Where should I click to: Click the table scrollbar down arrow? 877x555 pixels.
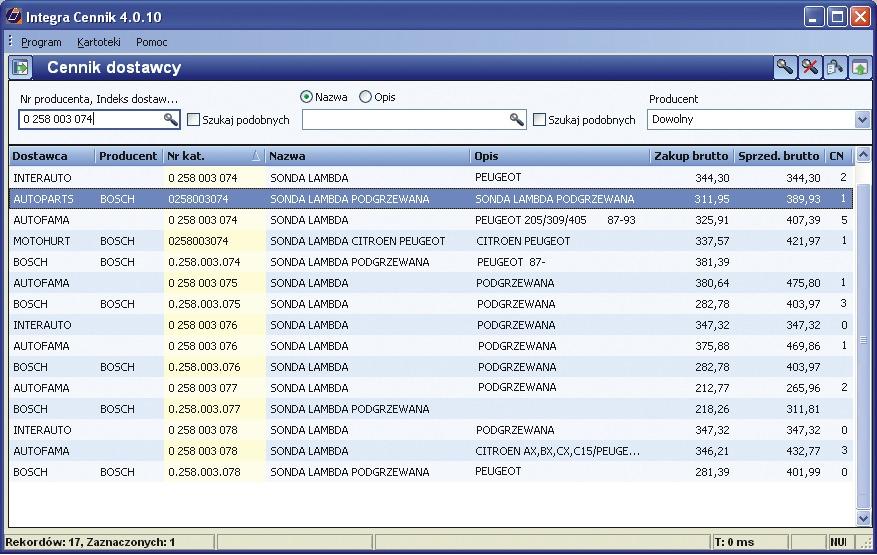[x=863, y=519]
